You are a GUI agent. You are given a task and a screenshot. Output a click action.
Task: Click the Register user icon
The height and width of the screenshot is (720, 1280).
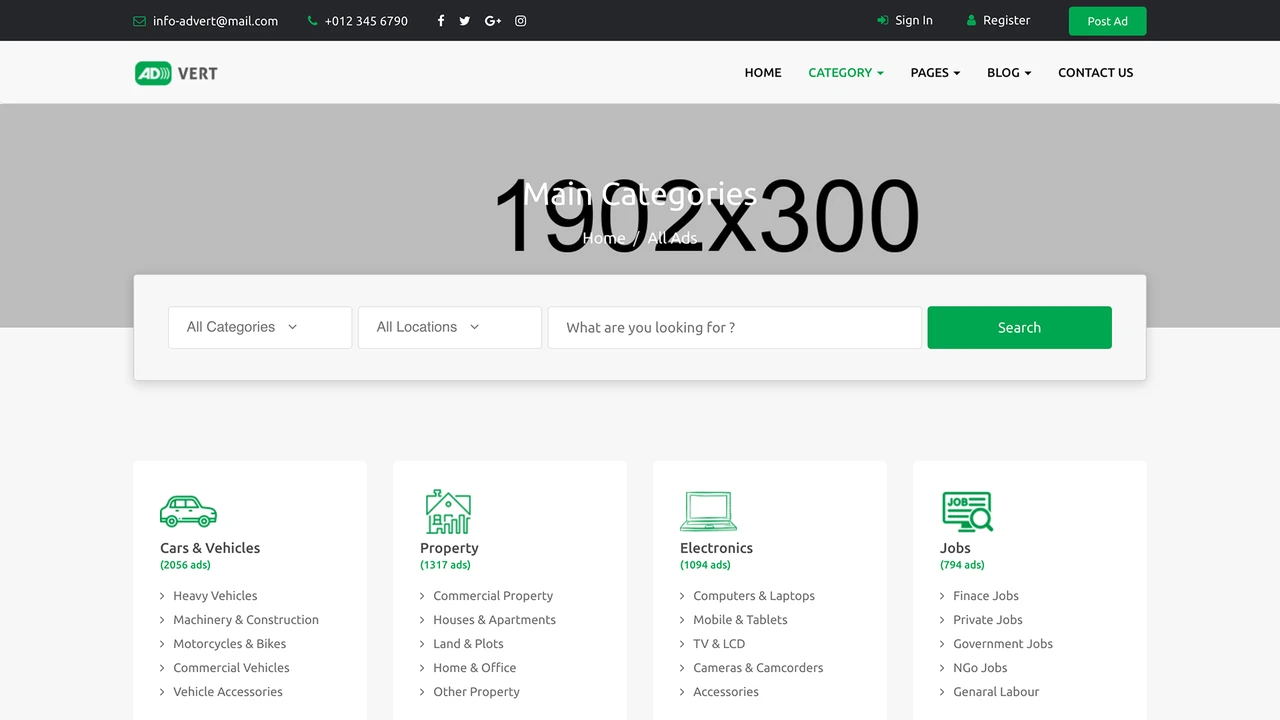(971, 20)
